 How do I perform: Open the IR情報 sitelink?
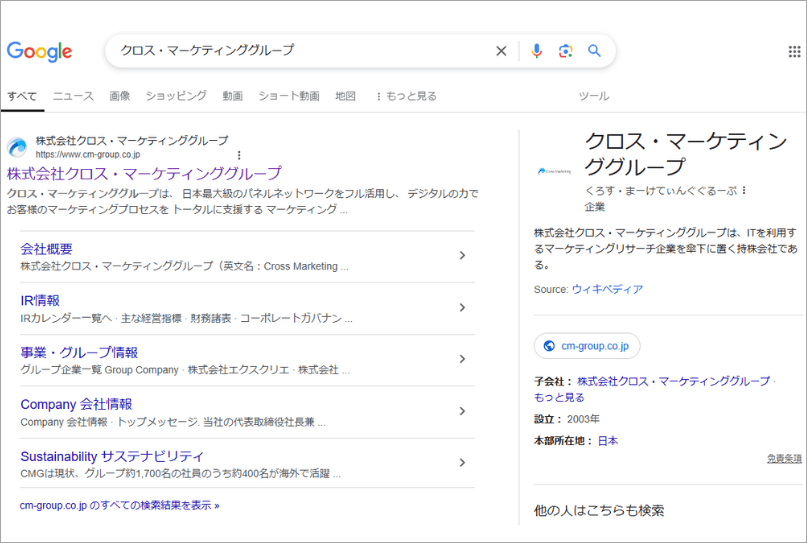40,301
